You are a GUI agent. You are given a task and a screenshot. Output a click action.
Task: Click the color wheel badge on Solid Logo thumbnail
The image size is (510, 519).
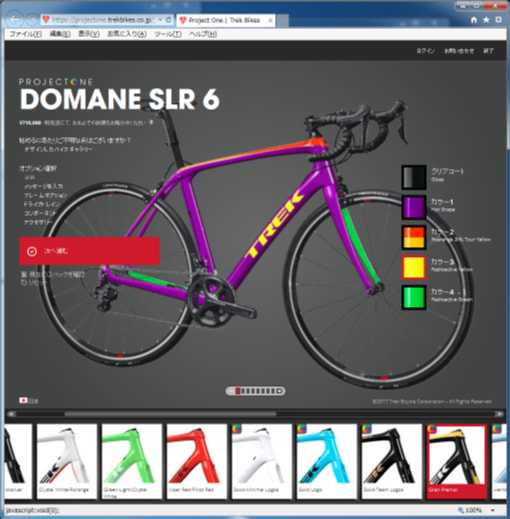click(x=302, y=429)
